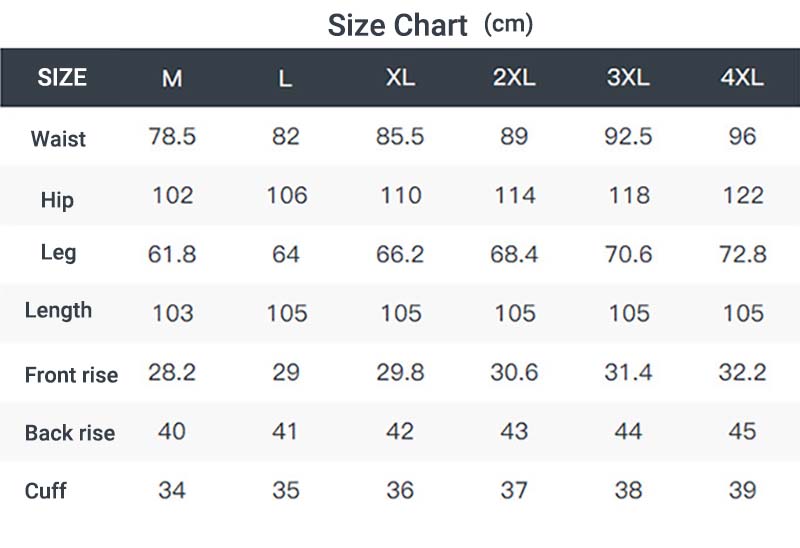
Task: Select the Hip row label
Action: coord(57,200)
